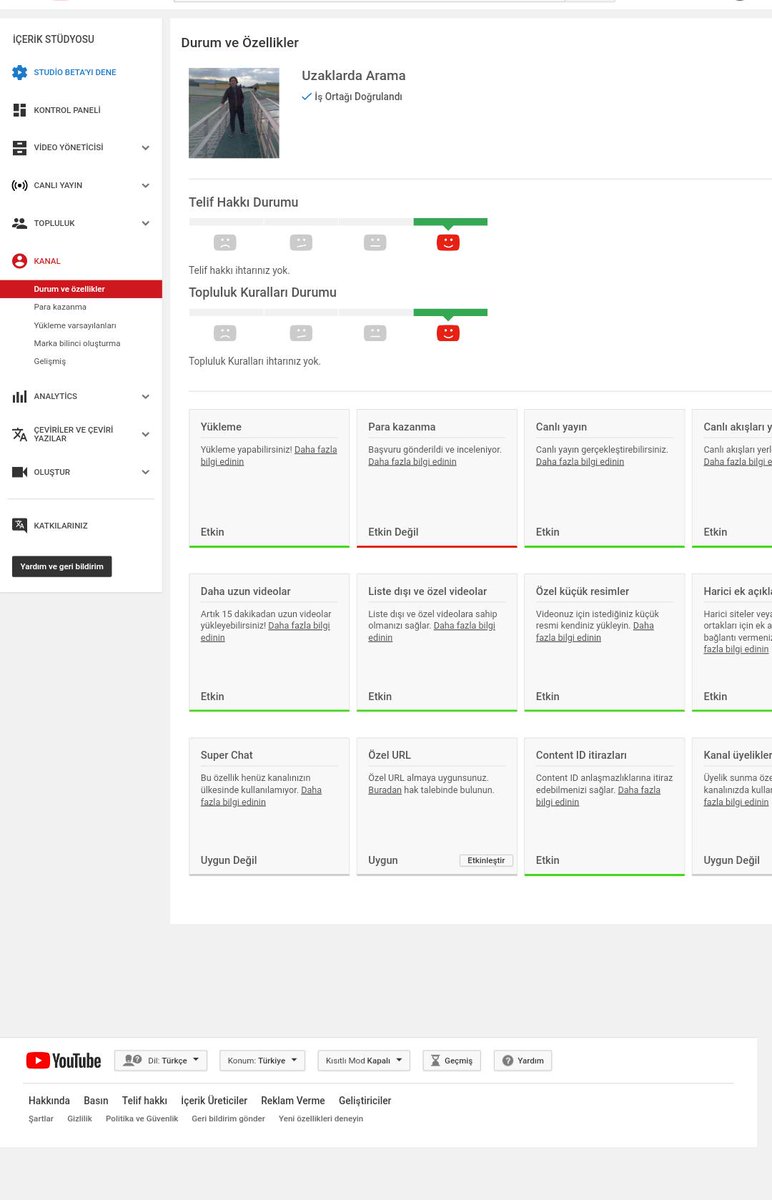
Task: Click the saddest gray face under Topluluk Kuralları
Action: (226, 333)
